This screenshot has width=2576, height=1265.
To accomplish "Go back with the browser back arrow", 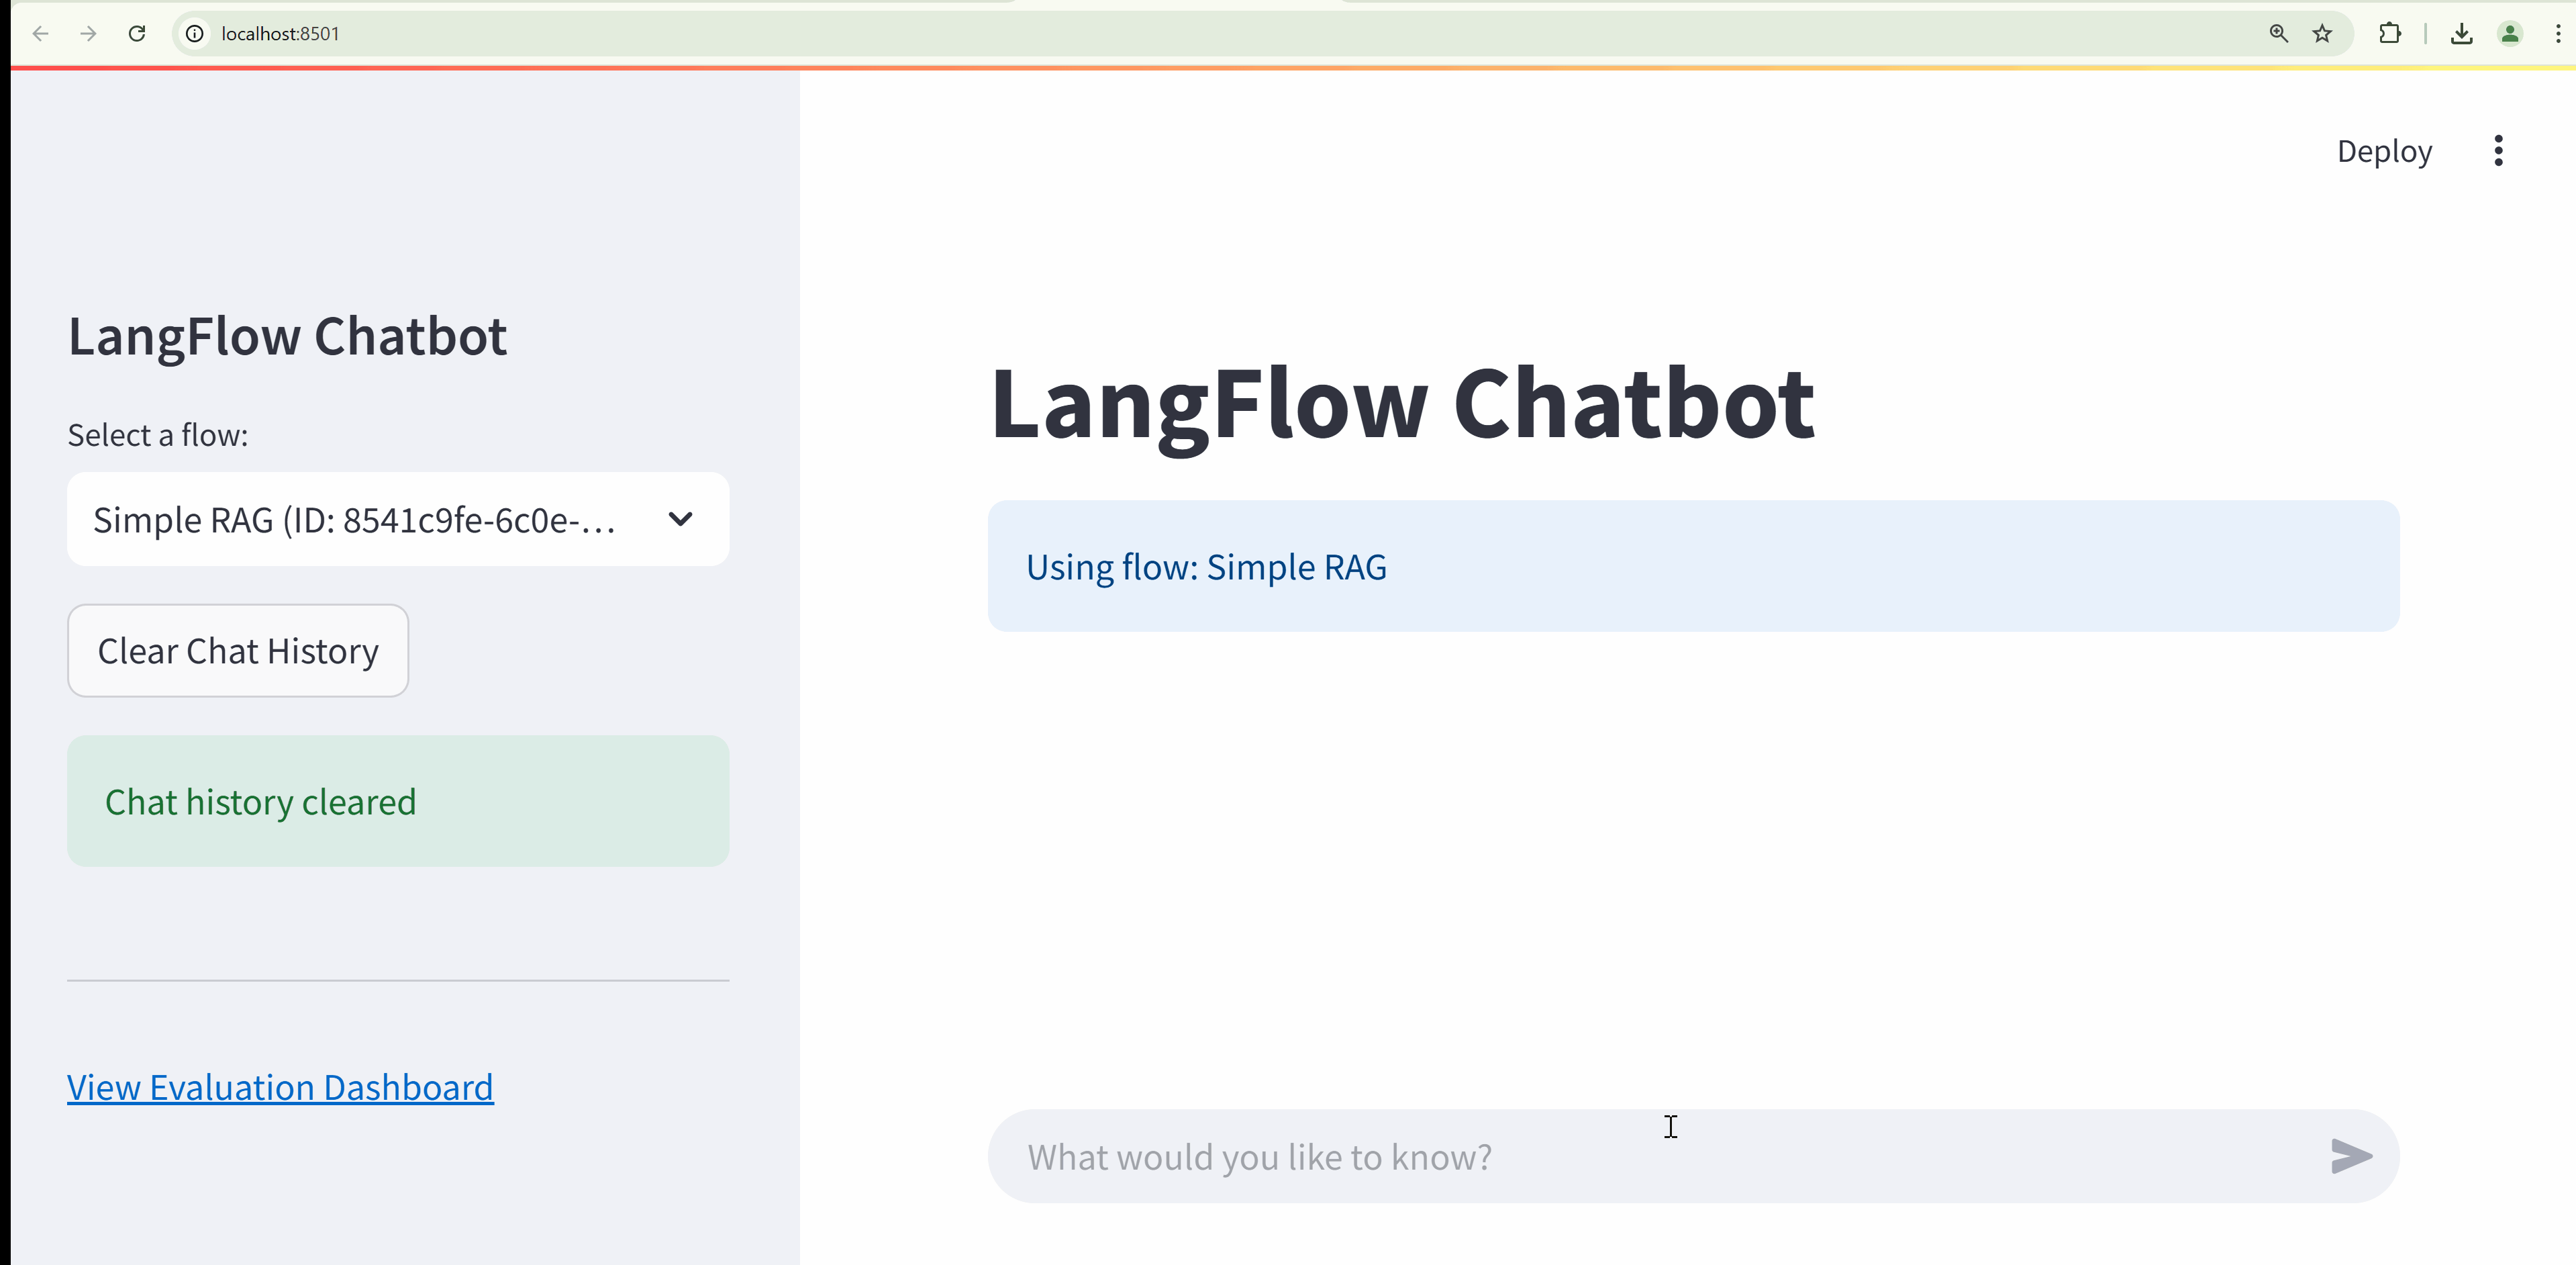I will click(x=40, y=33).
